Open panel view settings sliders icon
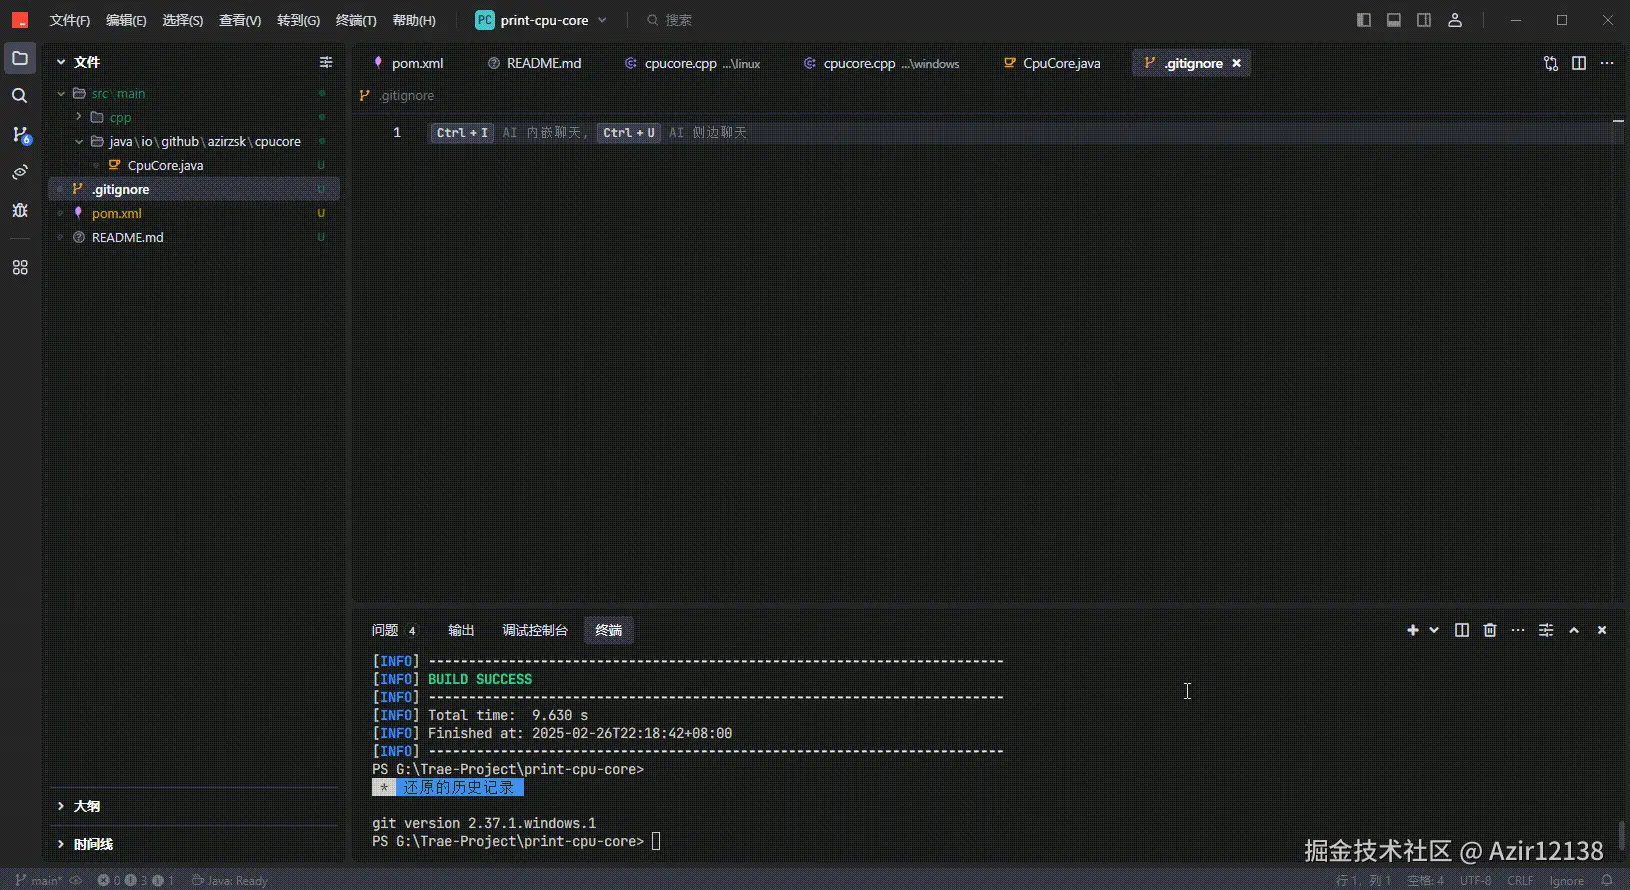The width and height of the screenshot is (1630, 890). (x=1546, y=630)
